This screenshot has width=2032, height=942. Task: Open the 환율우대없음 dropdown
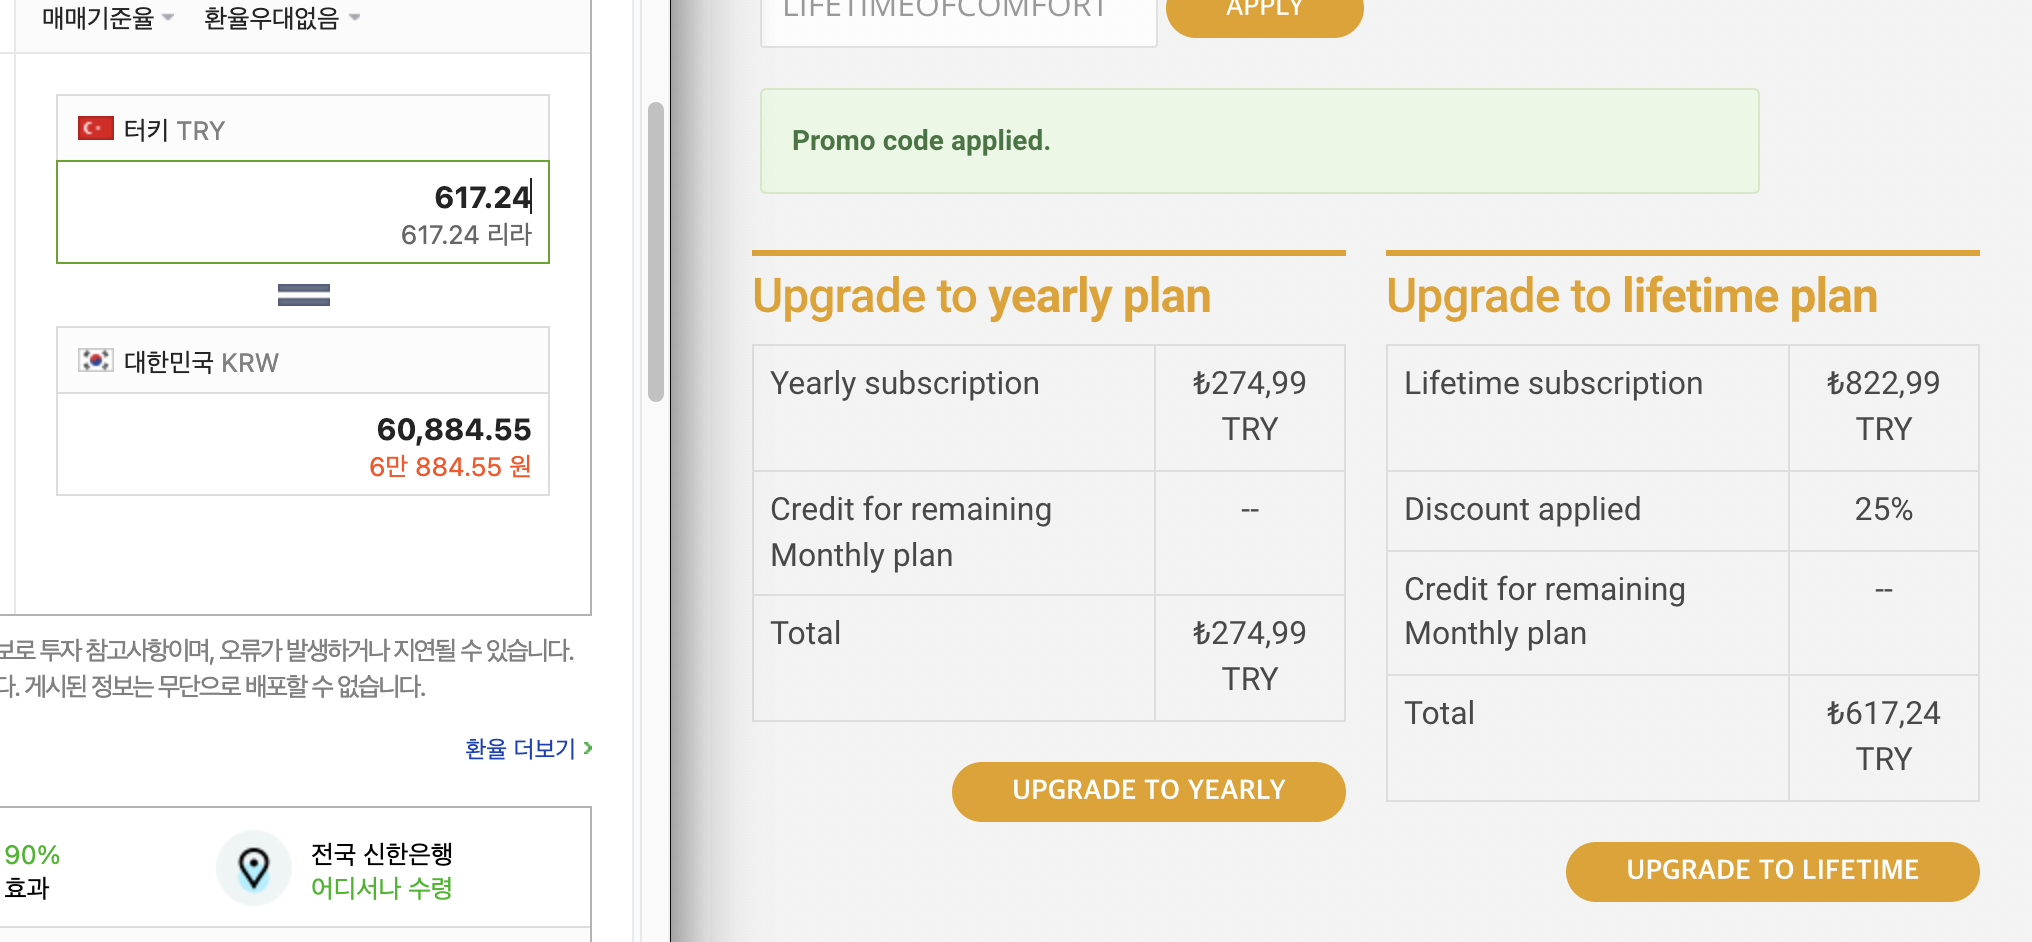point(281,18)
